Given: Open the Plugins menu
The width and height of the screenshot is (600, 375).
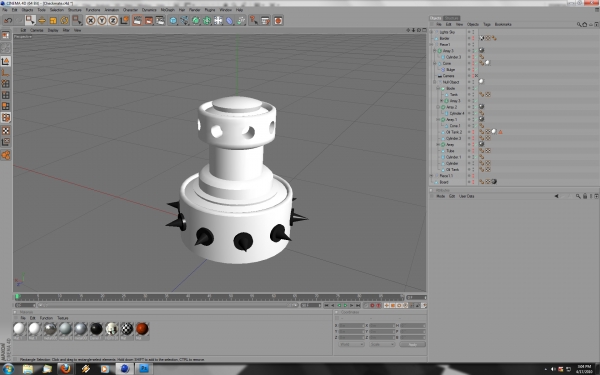Looking at the screenshot, I should point(210,10).
